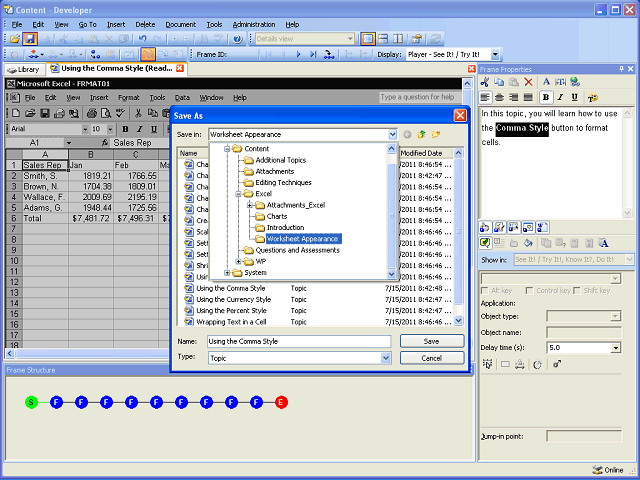The image size is (640, 480).
Task: Click the Up One Level icon in Save As
Action: click(422, 134)
